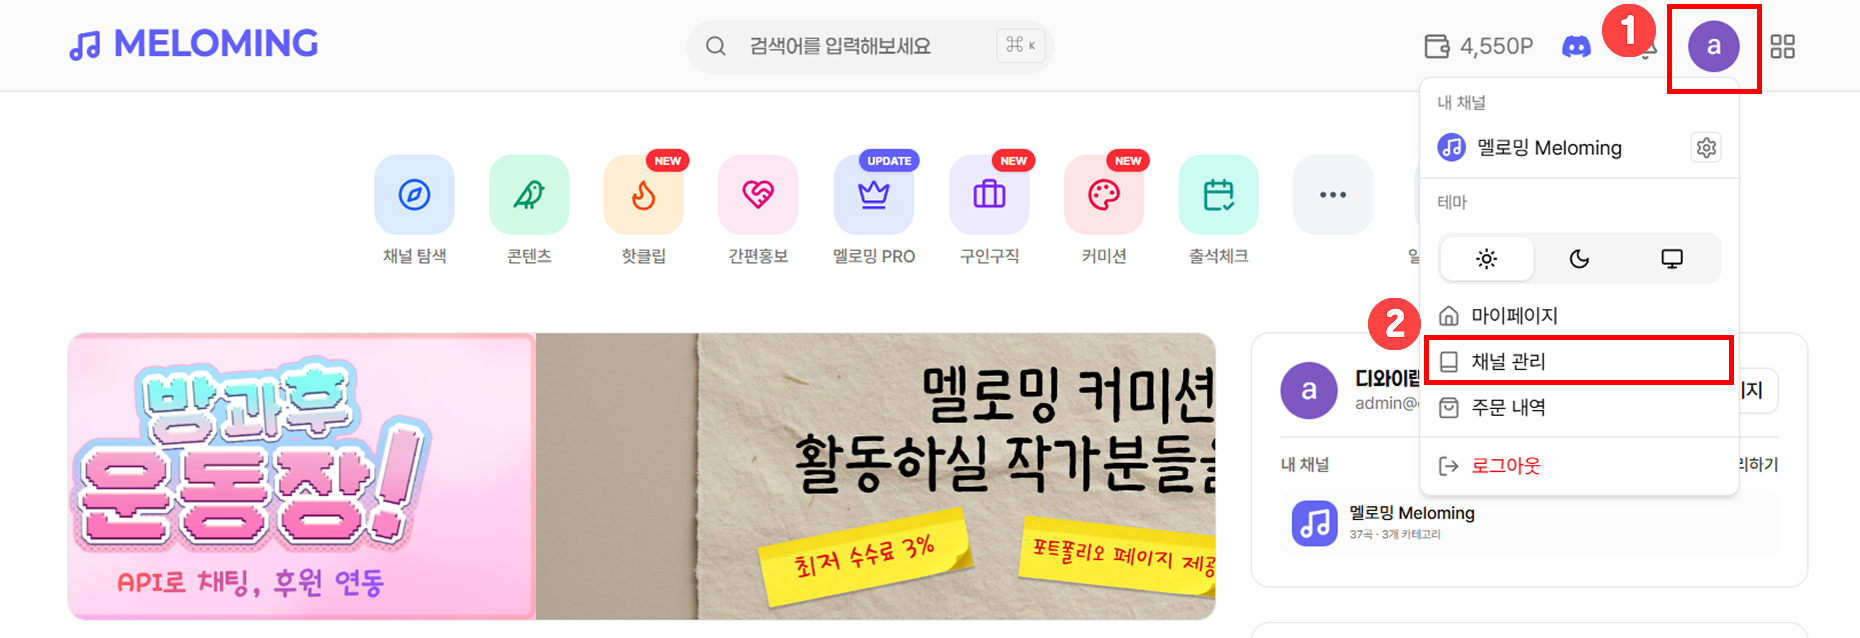The height and width of the screenshot is (638, 1860).
Task: Select 마이페이지 menu item
Action: [1579, 315]
